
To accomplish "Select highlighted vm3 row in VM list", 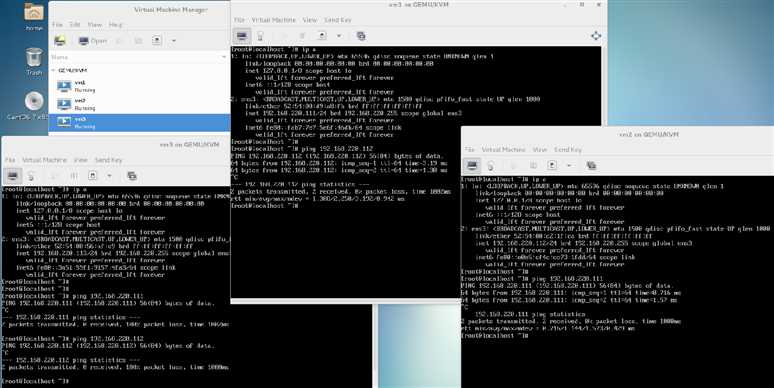I will 140,122.
